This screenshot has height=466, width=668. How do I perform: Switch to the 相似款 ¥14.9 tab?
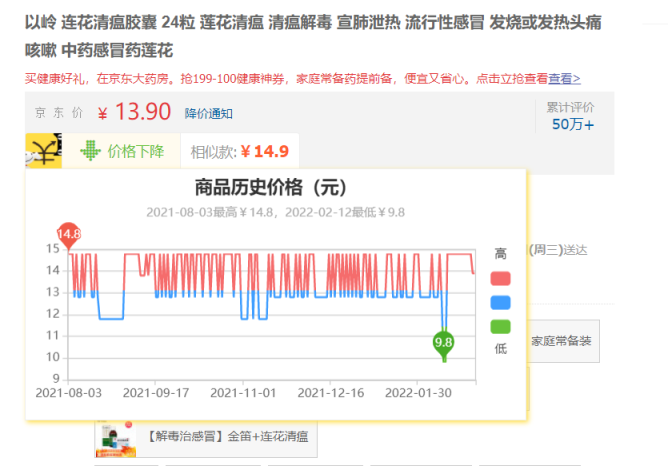[x=239, y=151]
